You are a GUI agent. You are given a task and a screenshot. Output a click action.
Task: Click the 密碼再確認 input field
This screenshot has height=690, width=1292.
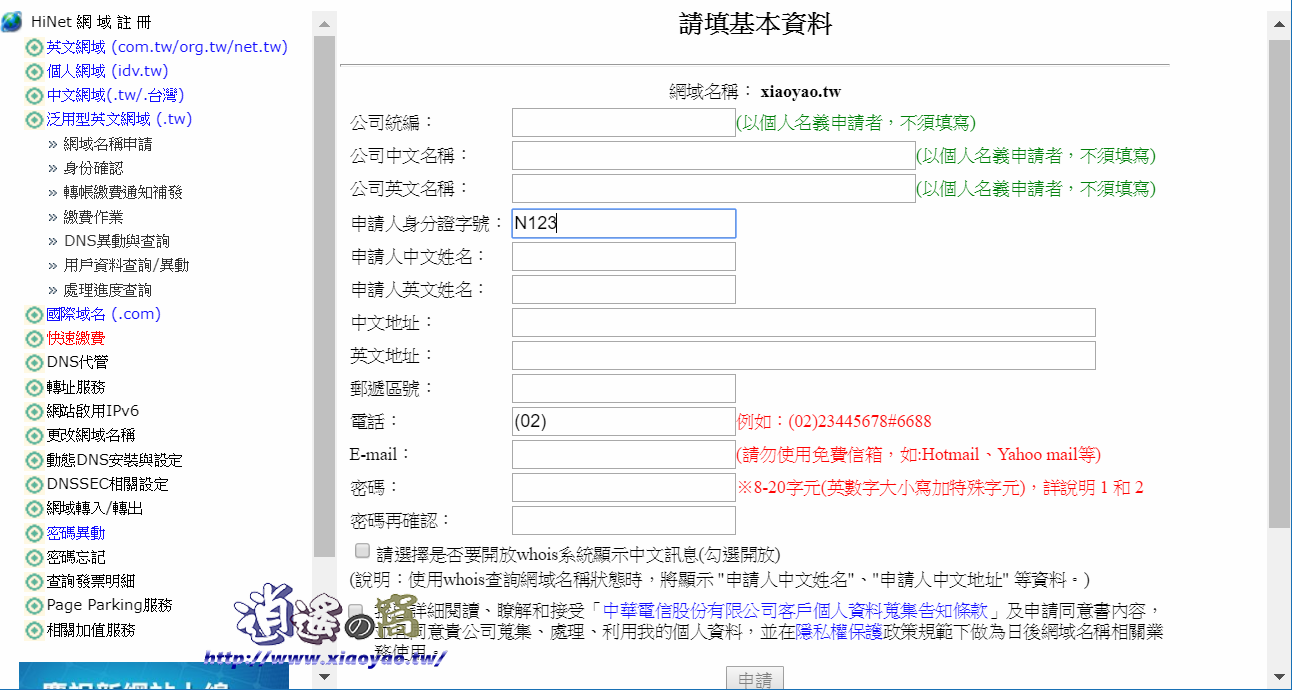(624, 521)
